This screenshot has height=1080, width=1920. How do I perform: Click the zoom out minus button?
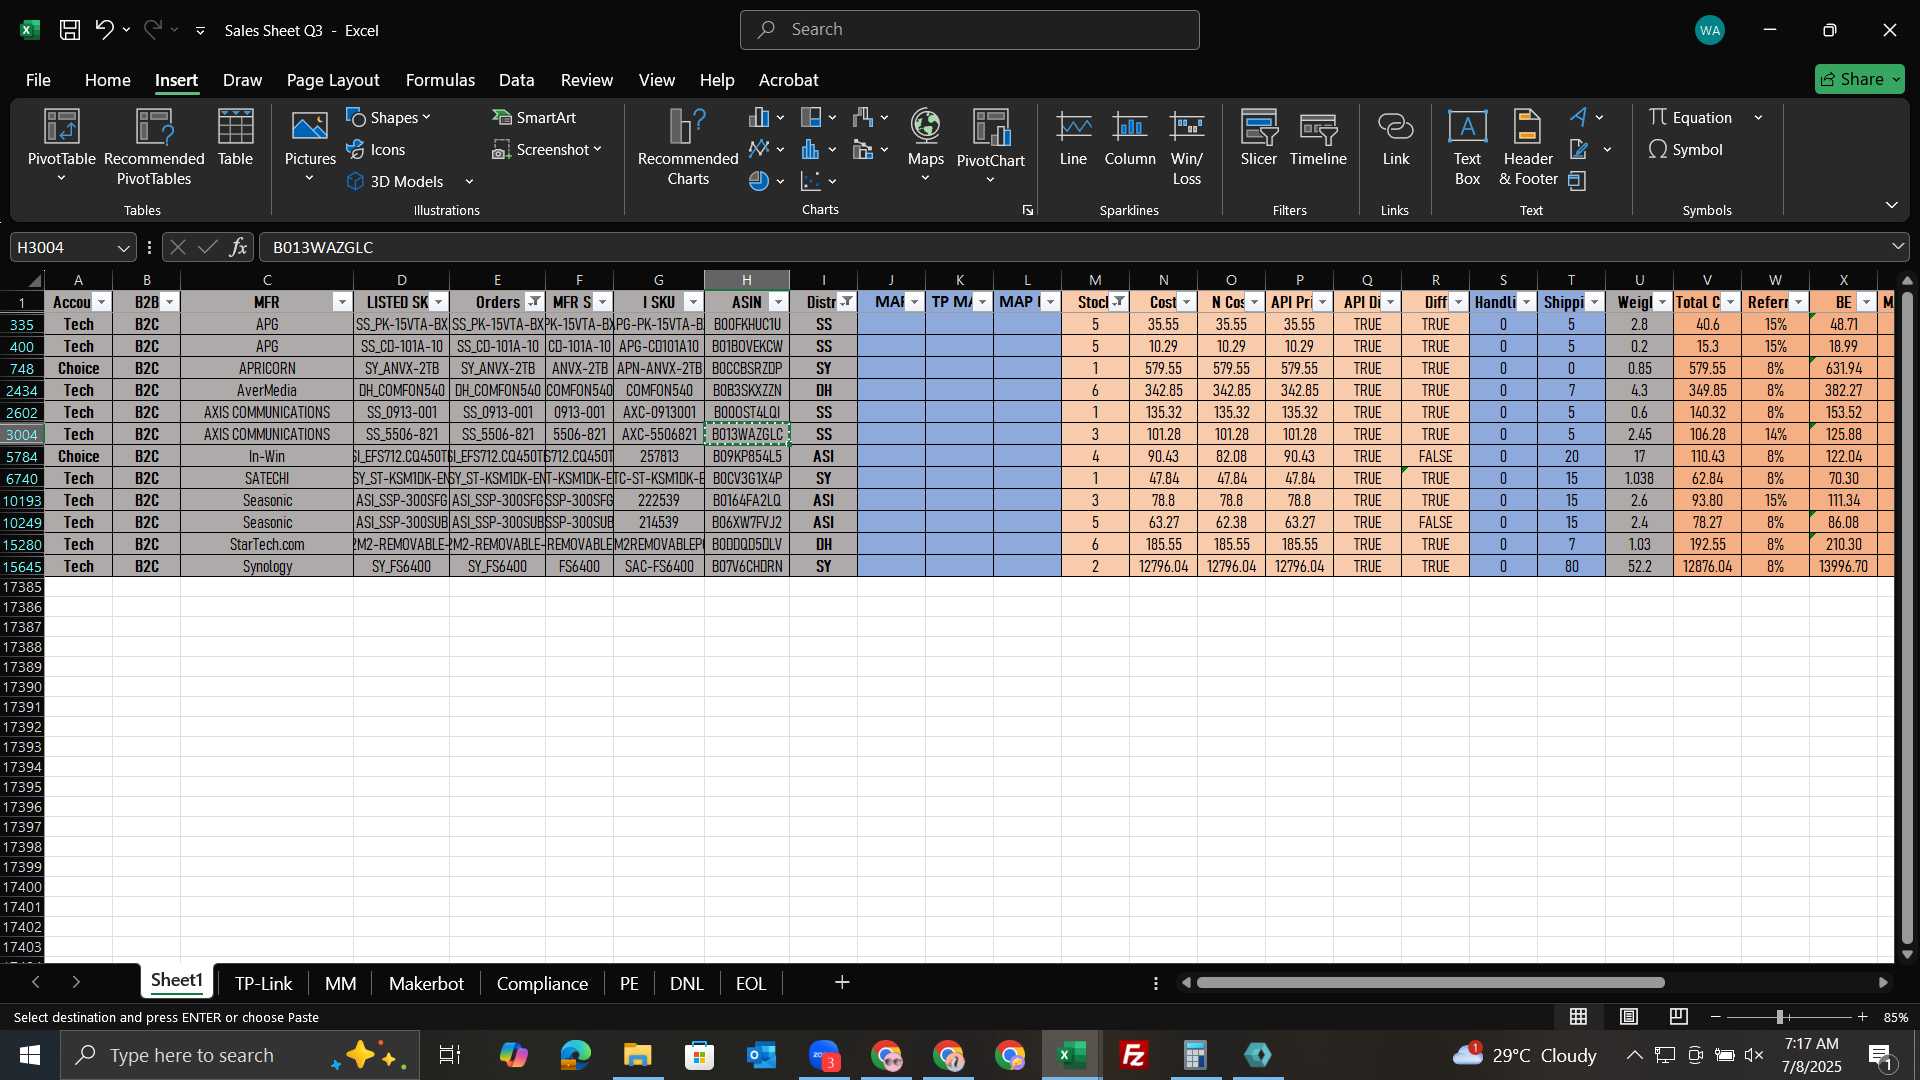(1716, 1017)
